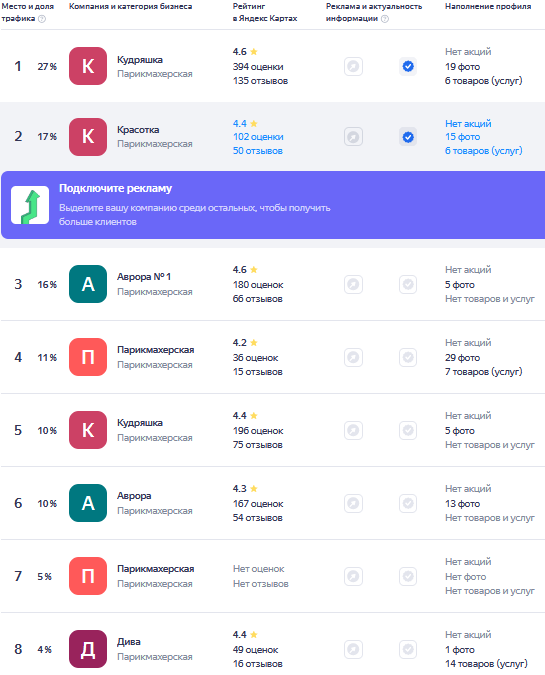Click the Парикмахерская avatar in row 4
This screenshot has width=545, height=675.
(88, 357)
